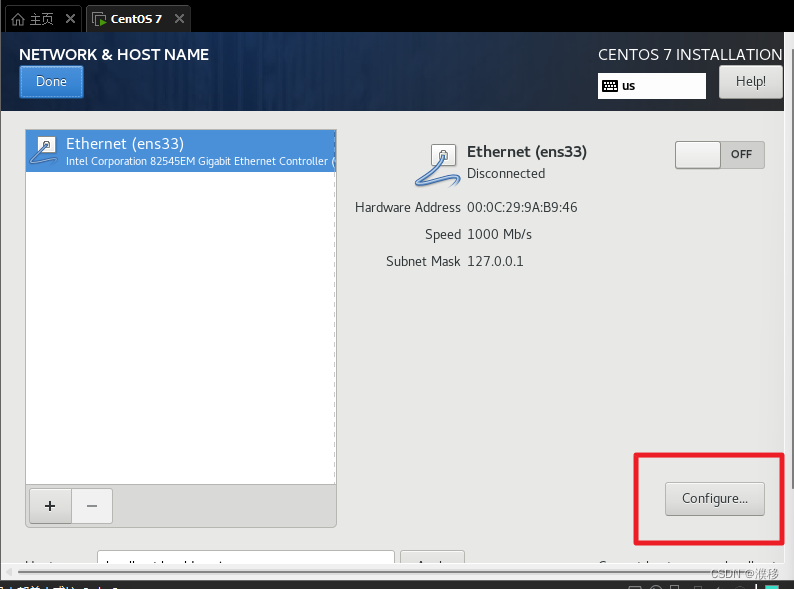Viewport: 794px width, 589px height.
Task: Click the Ethernet cable icon in details panel
Action: [x=438, y=166]
